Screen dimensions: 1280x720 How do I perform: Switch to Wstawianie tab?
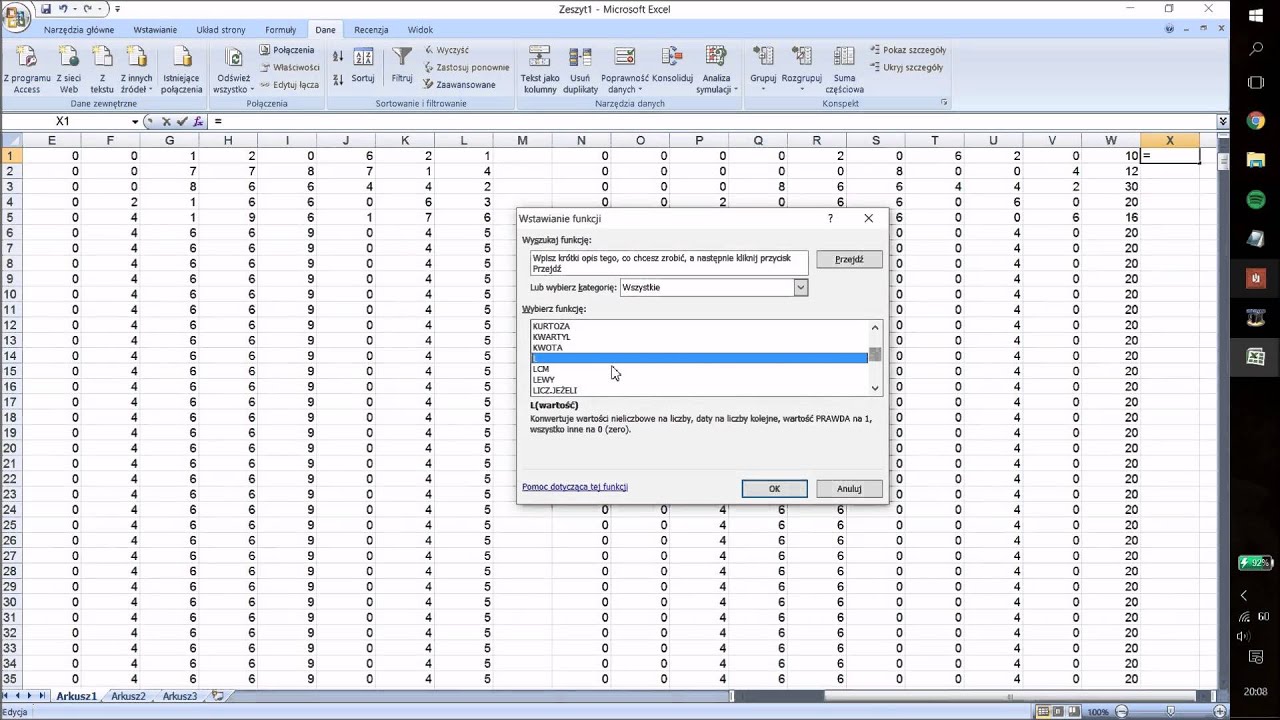(155, 30)
